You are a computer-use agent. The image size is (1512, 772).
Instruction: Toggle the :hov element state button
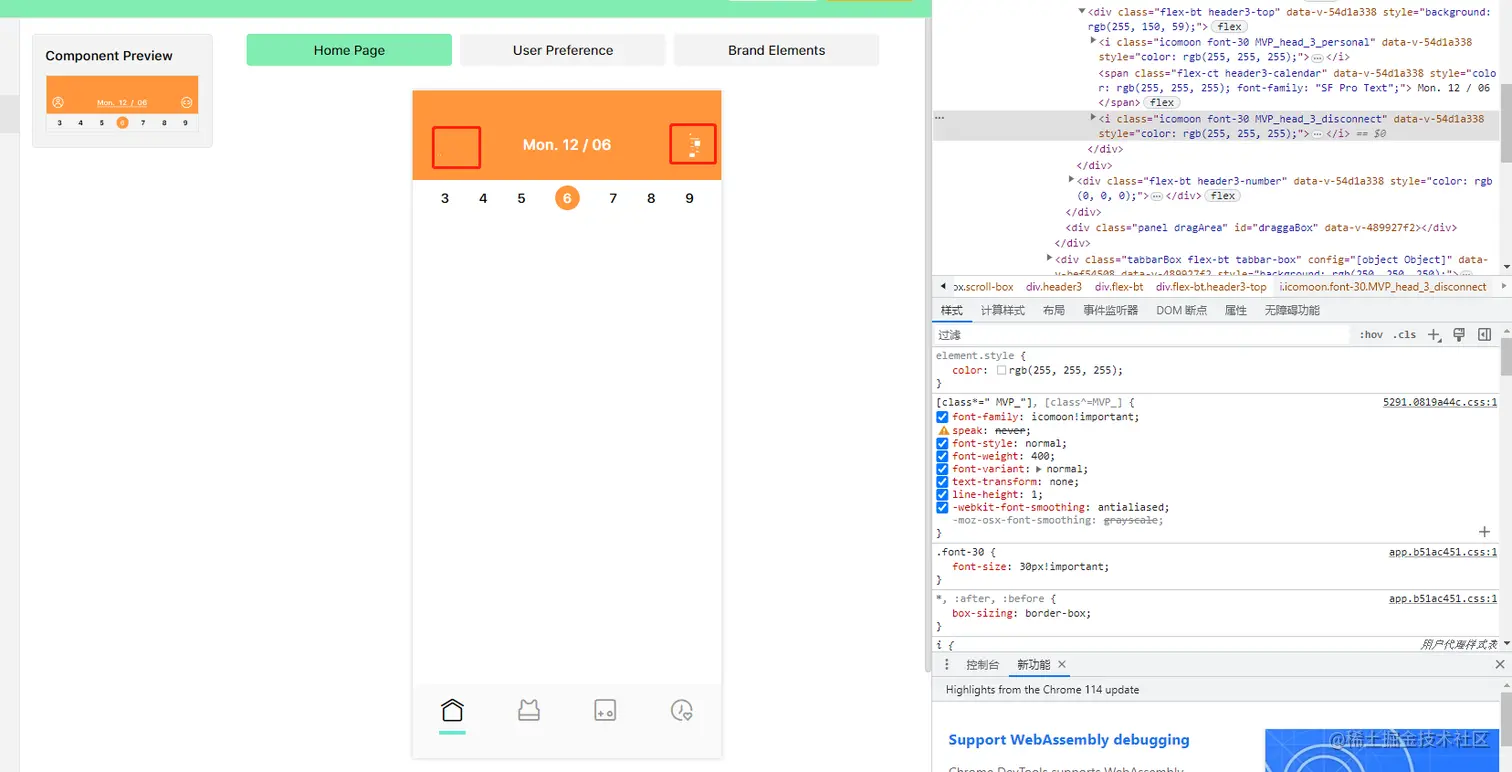[x=1371, y=335]
